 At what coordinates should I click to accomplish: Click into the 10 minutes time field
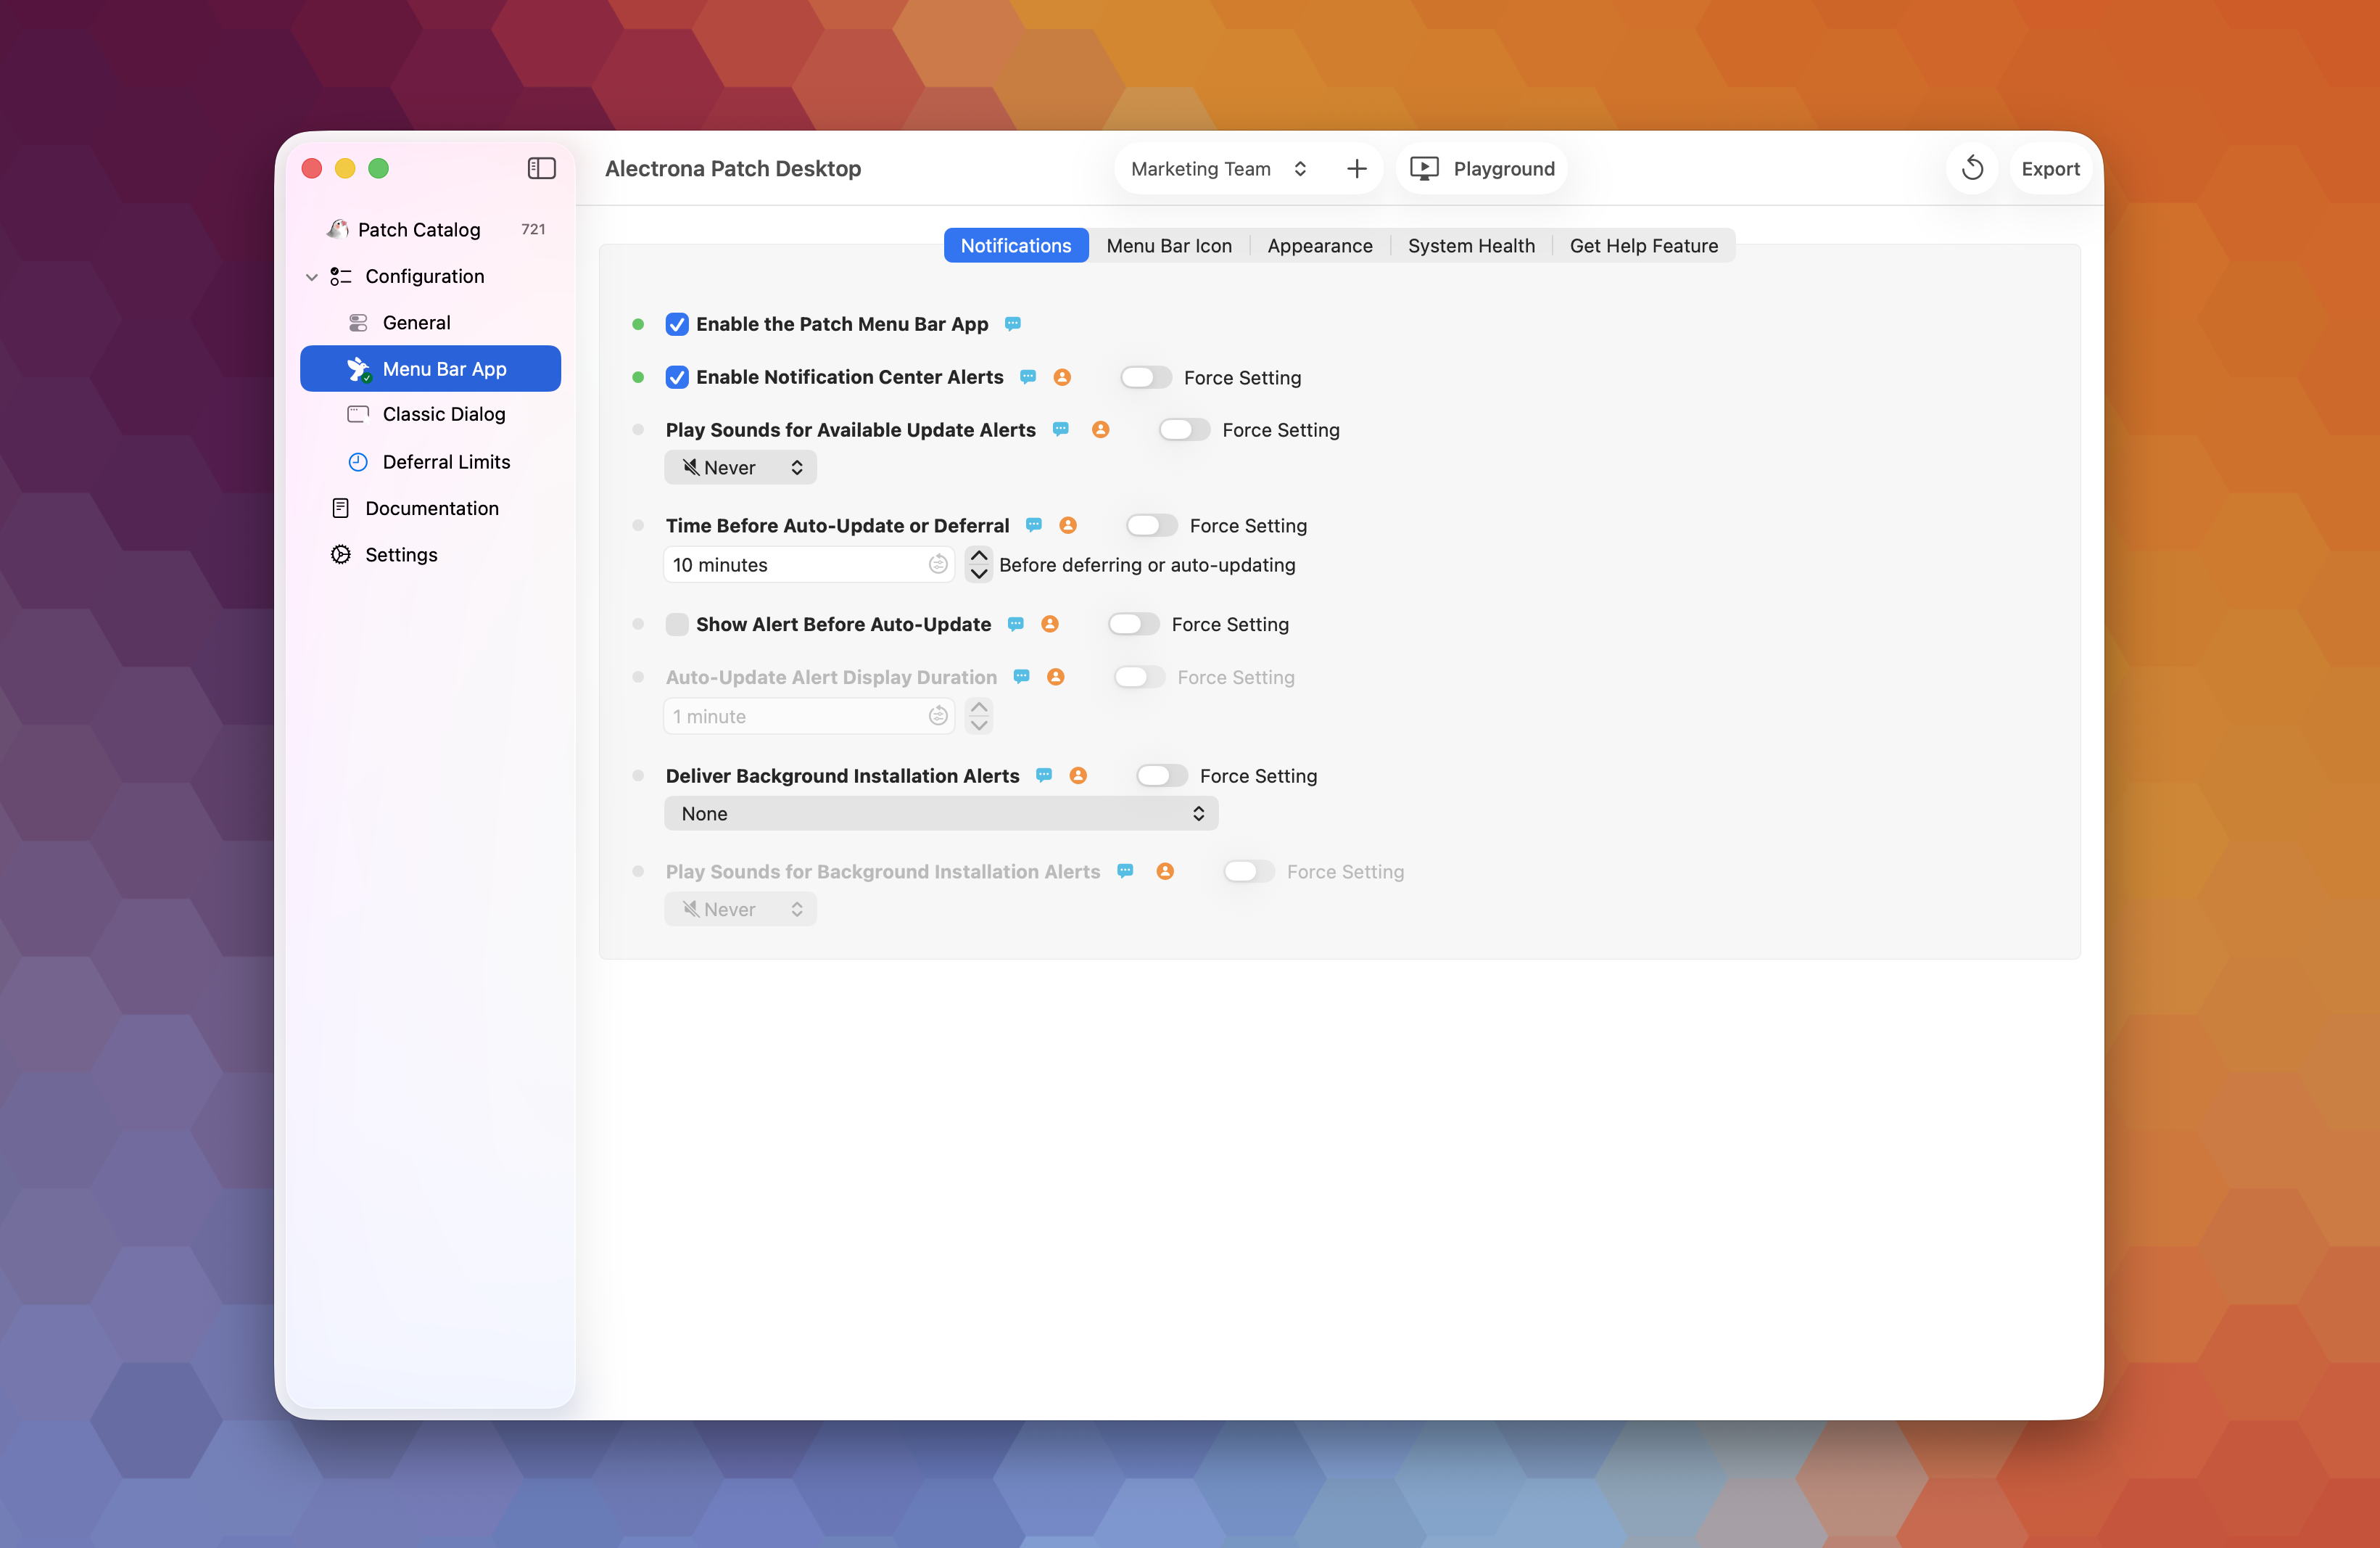pos(808,564)
